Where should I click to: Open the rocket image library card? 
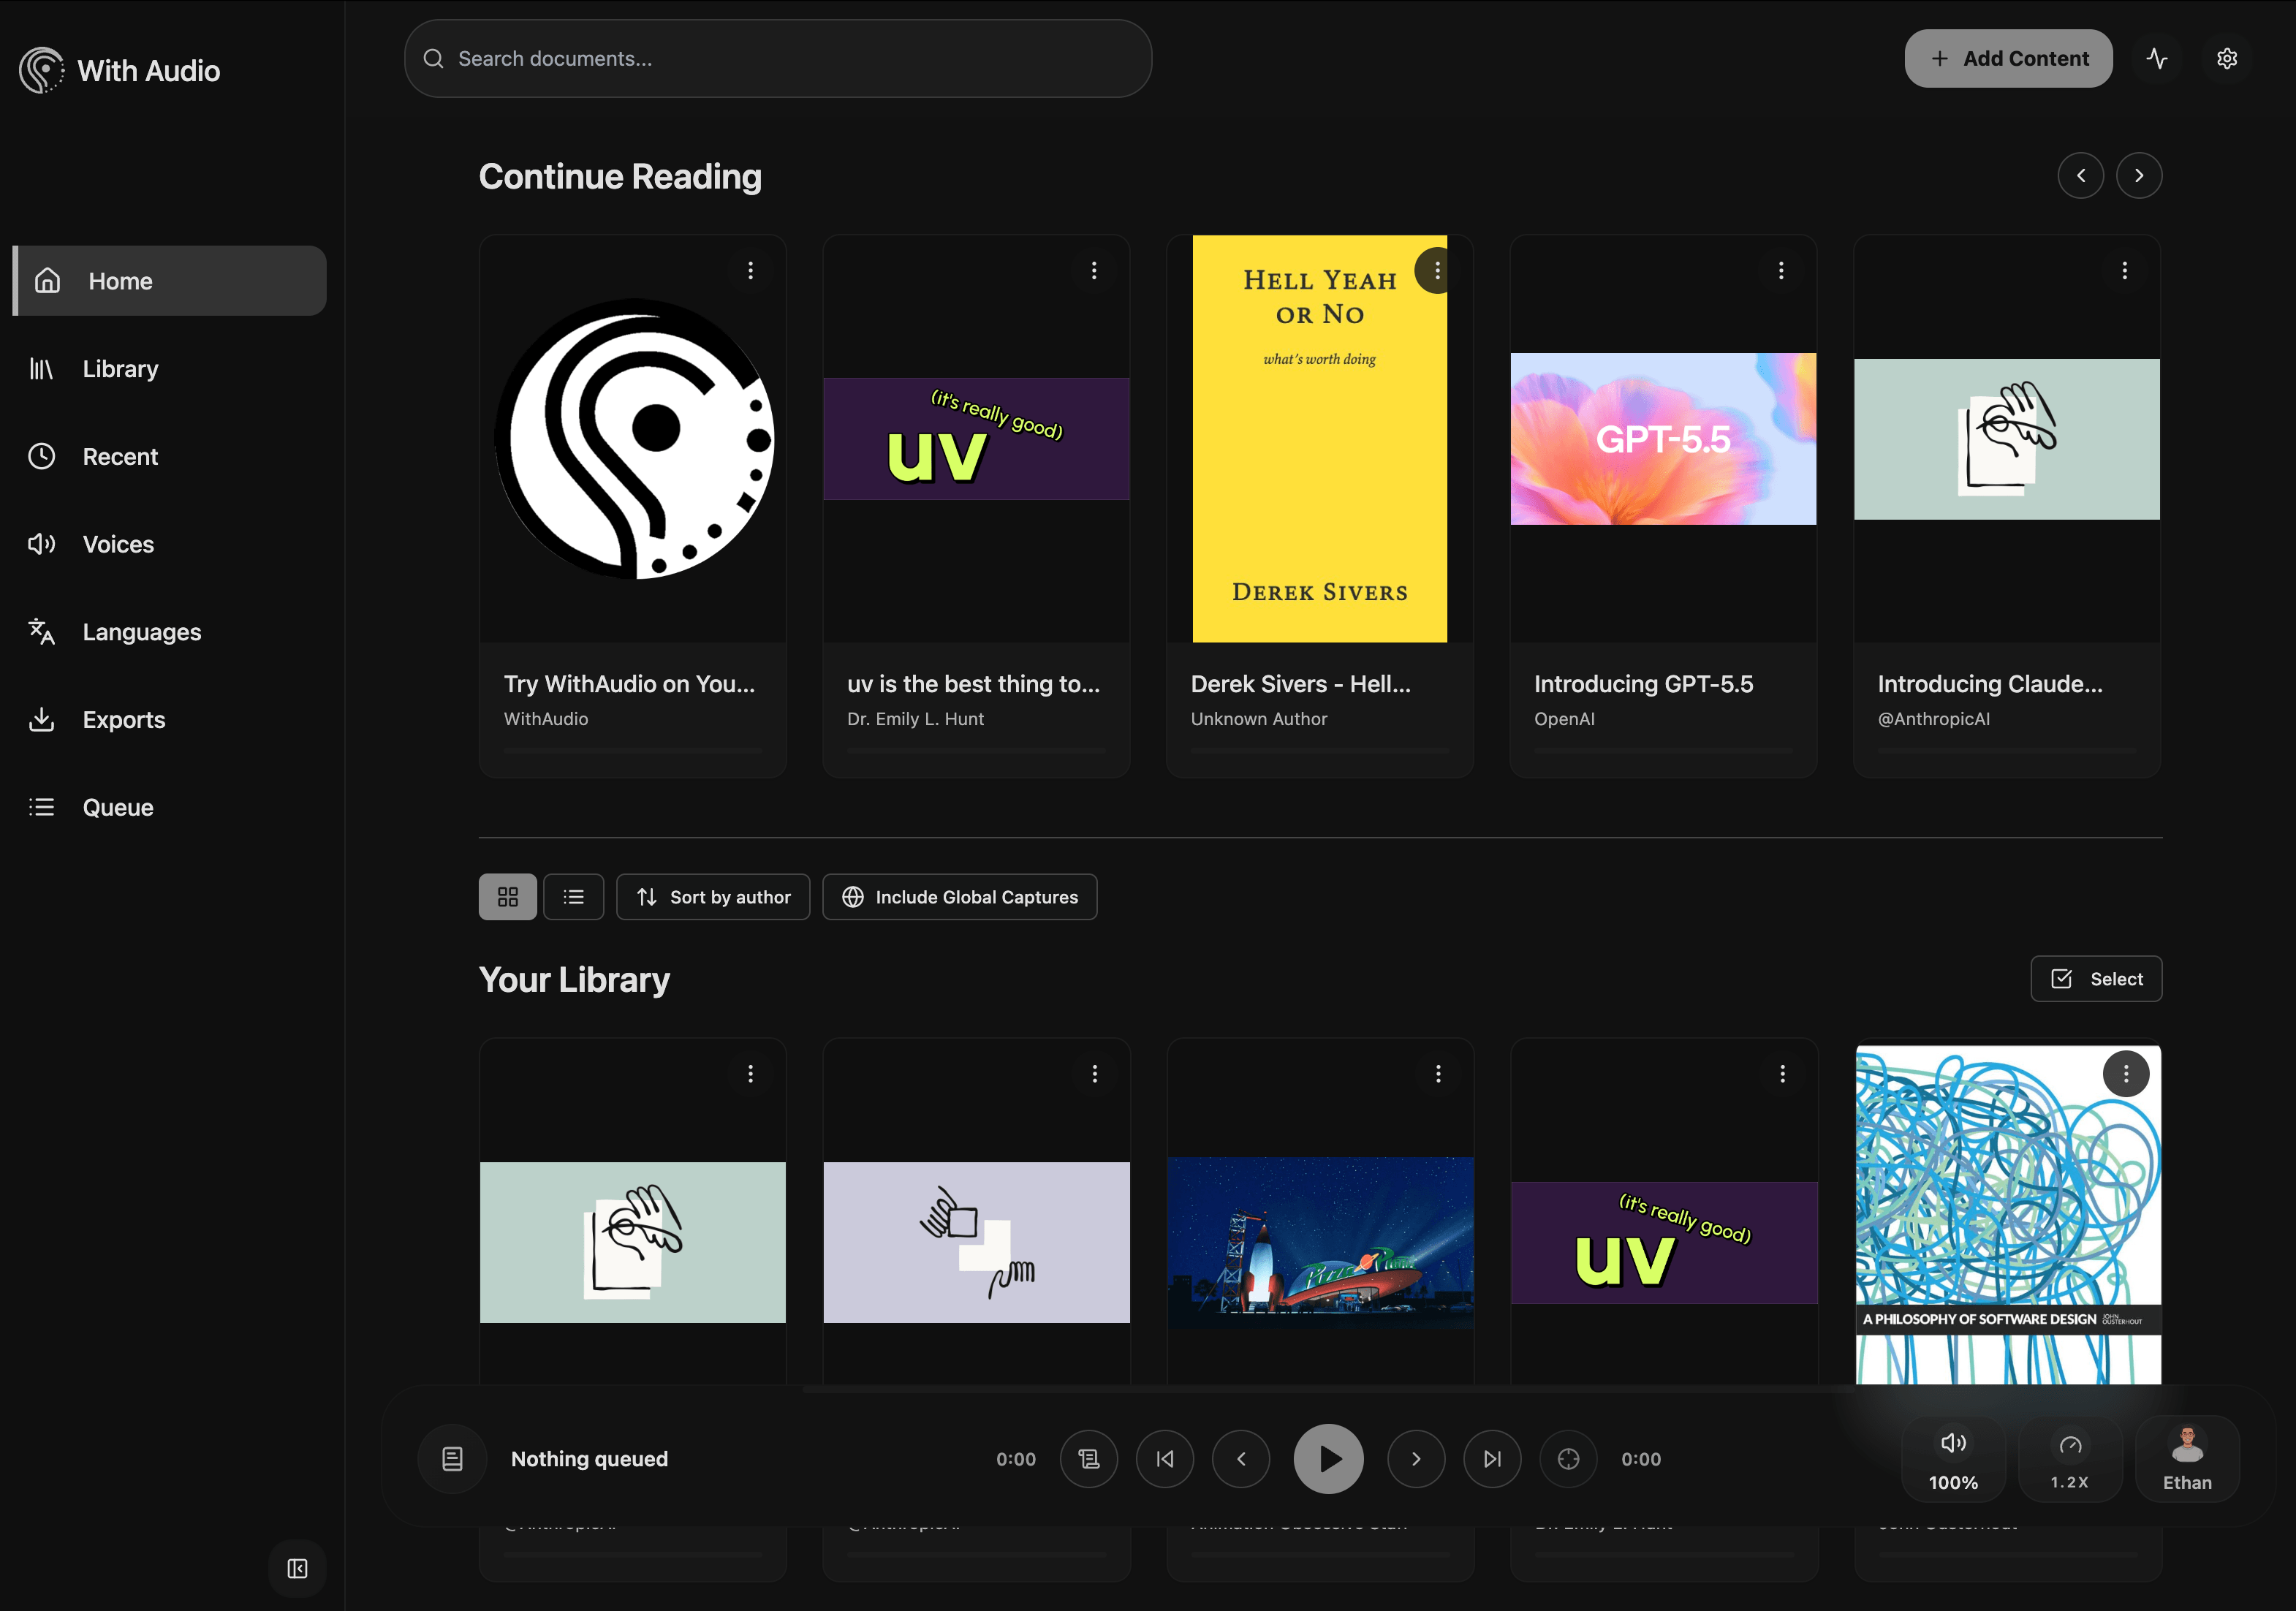tap(1320, 1243)
